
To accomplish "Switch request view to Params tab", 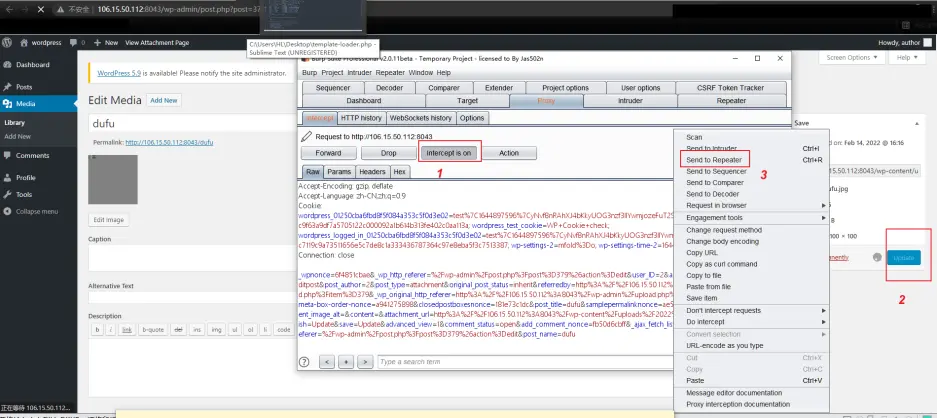I will tap(339, 172).
